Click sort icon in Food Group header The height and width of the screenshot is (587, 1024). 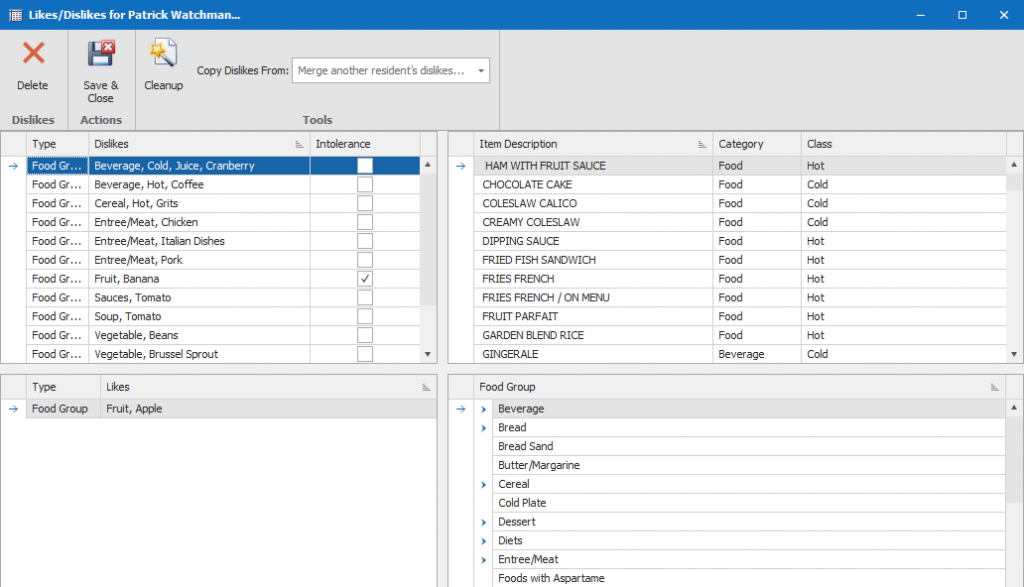[994, 387]
